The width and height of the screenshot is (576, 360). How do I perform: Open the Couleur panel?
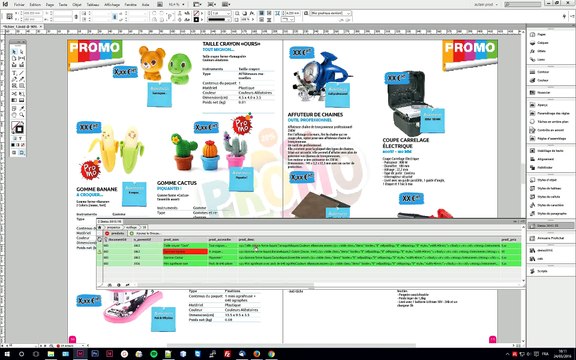(543, 80)
